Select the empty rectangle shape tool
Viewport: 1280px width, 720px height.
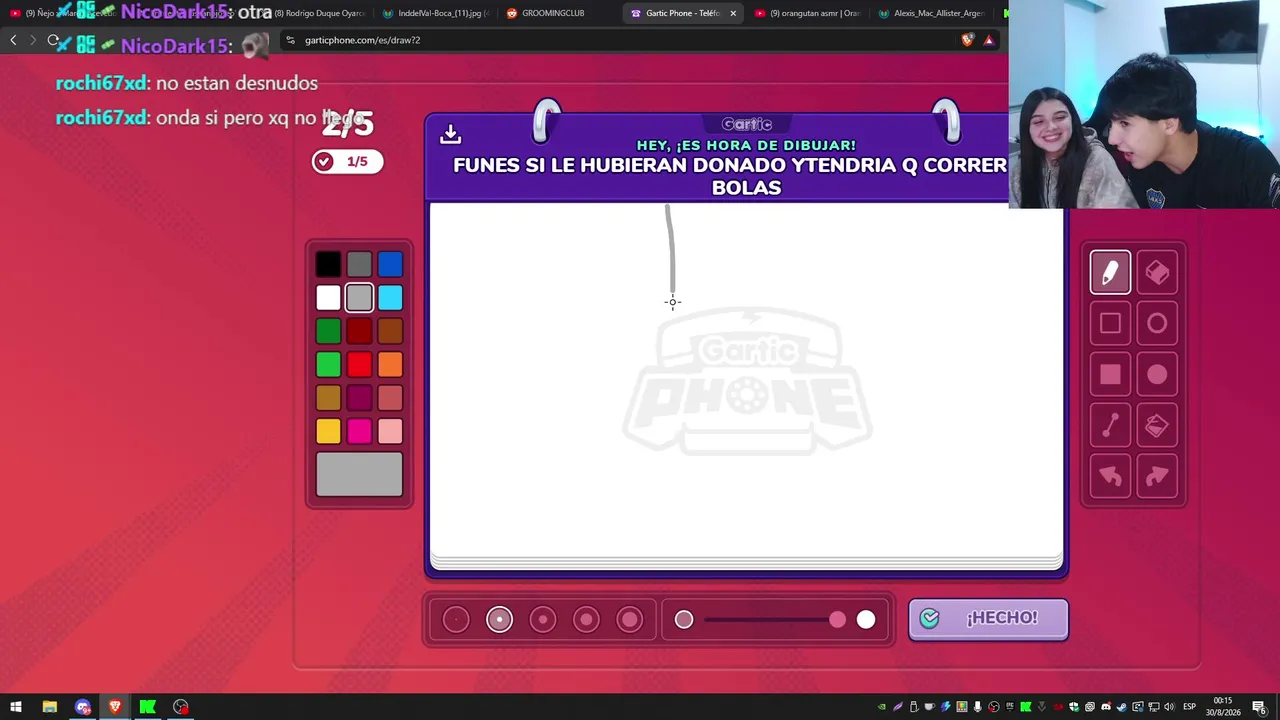pyautogui.click(x=1110, y=323)
